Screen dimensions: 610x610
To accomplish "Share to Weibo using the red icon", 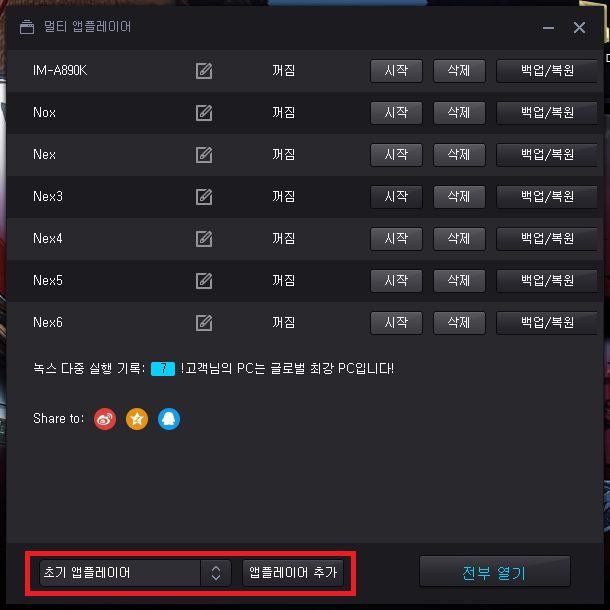I will [x=105, y=419].
